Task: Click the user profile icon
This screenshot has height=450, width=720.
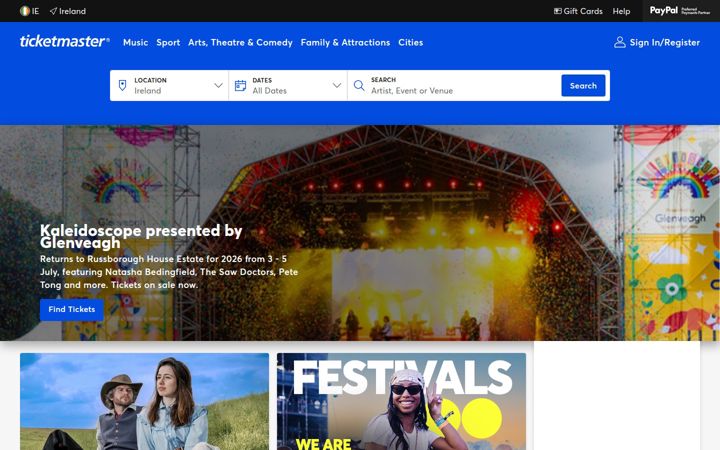Action: point(620,42)
